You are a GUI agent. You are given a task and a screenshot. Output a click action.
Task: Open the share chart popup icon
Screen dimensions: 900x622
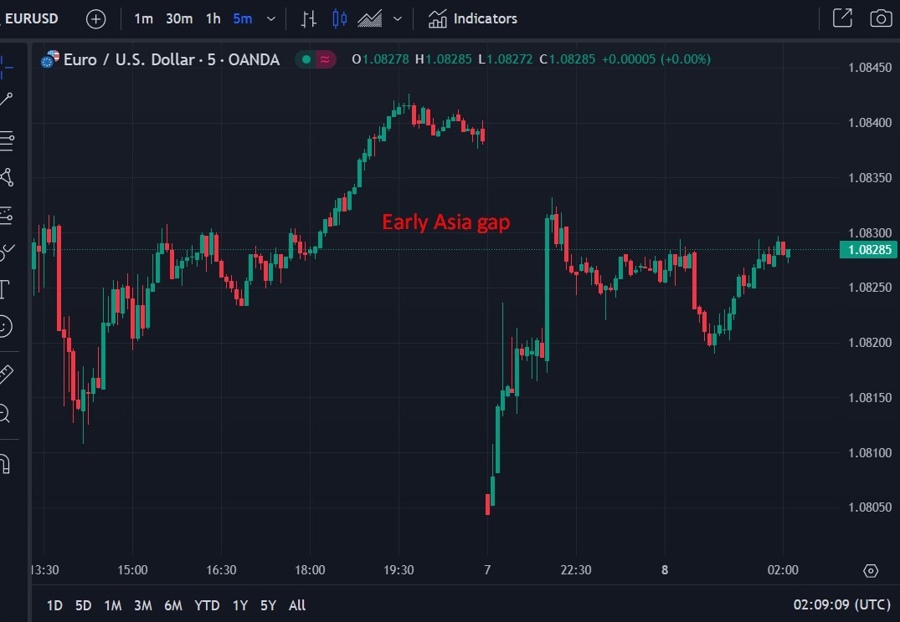pyautogui.click(x=843, y=18)
